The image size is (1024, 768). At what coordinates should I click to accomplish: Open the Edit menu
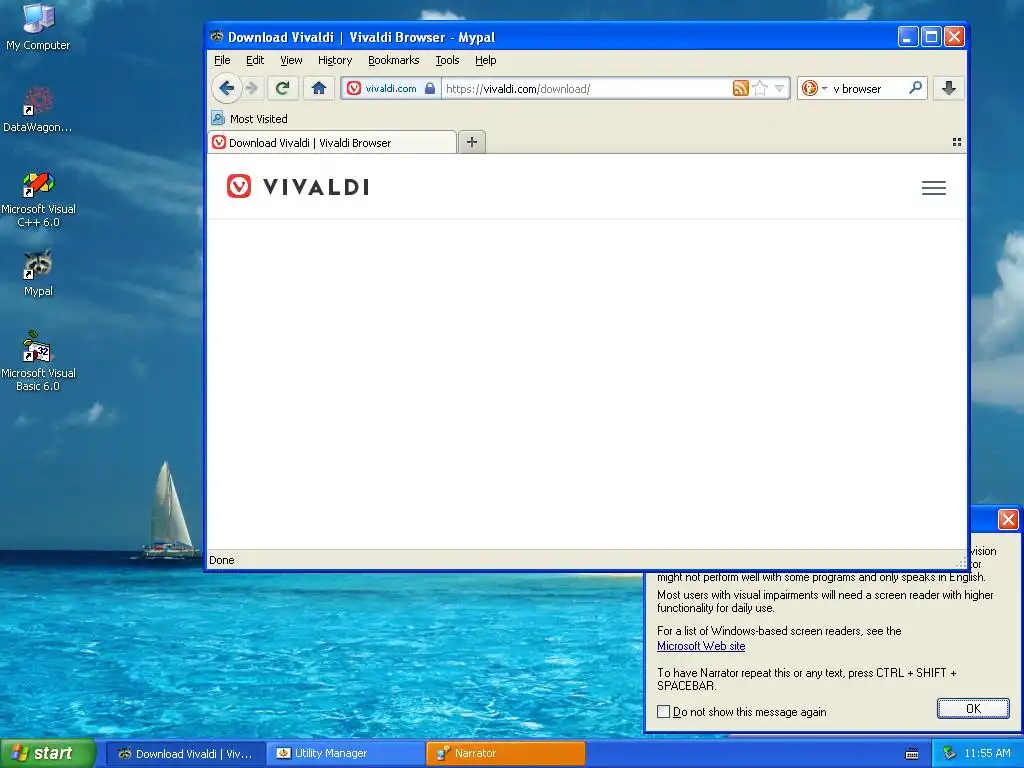pos(255,60)
